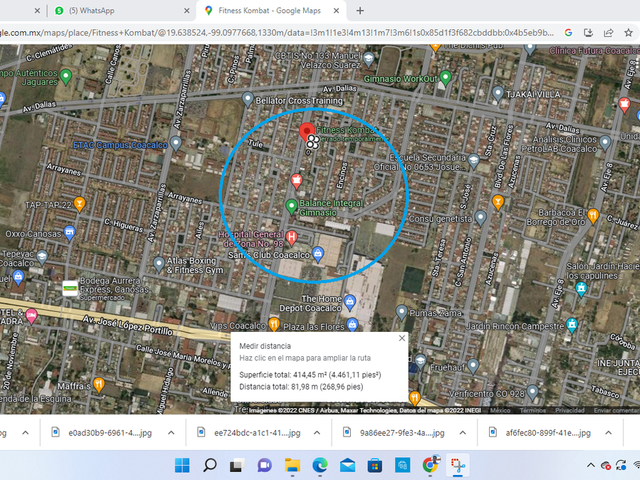Click The Home Depot Coacalco pin
This screenshot has width=640, height=480.
[x=350, y=302]
